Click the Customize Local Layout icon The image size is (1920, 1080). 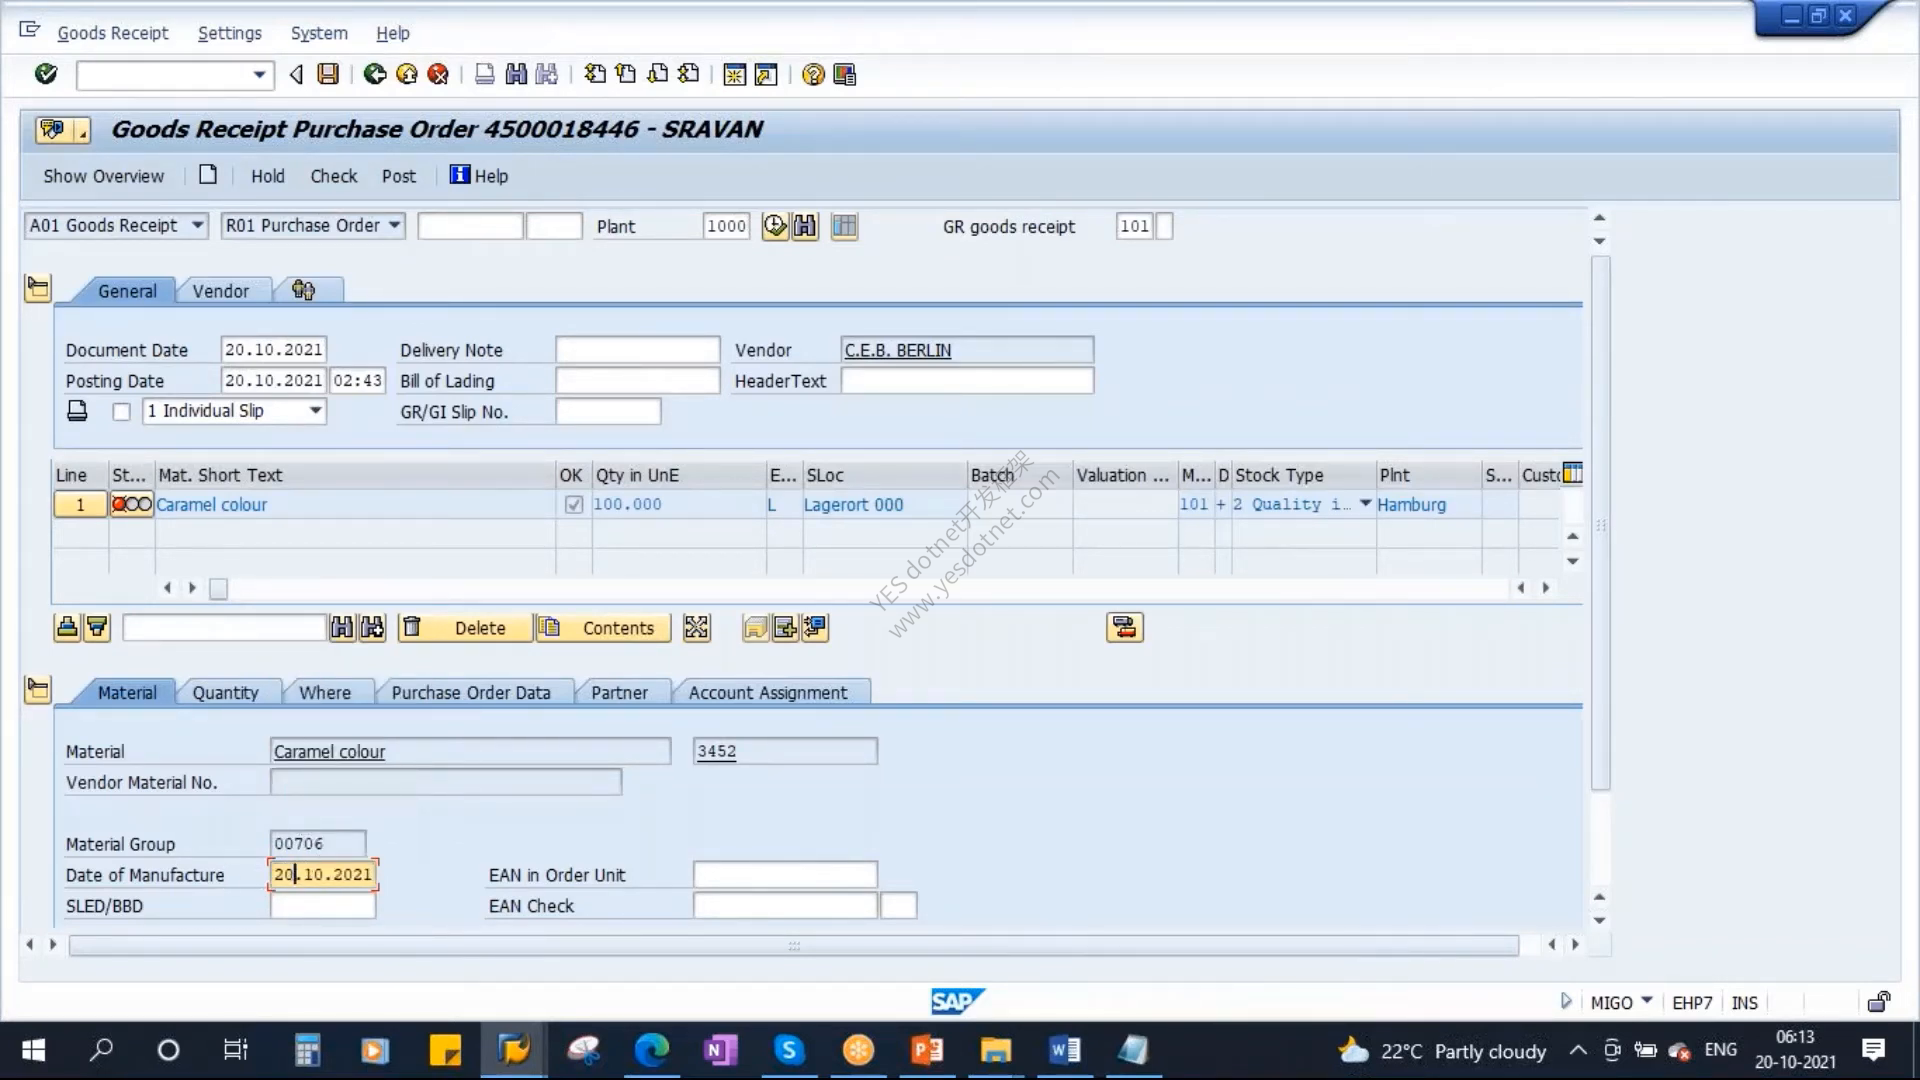point(845,74)
